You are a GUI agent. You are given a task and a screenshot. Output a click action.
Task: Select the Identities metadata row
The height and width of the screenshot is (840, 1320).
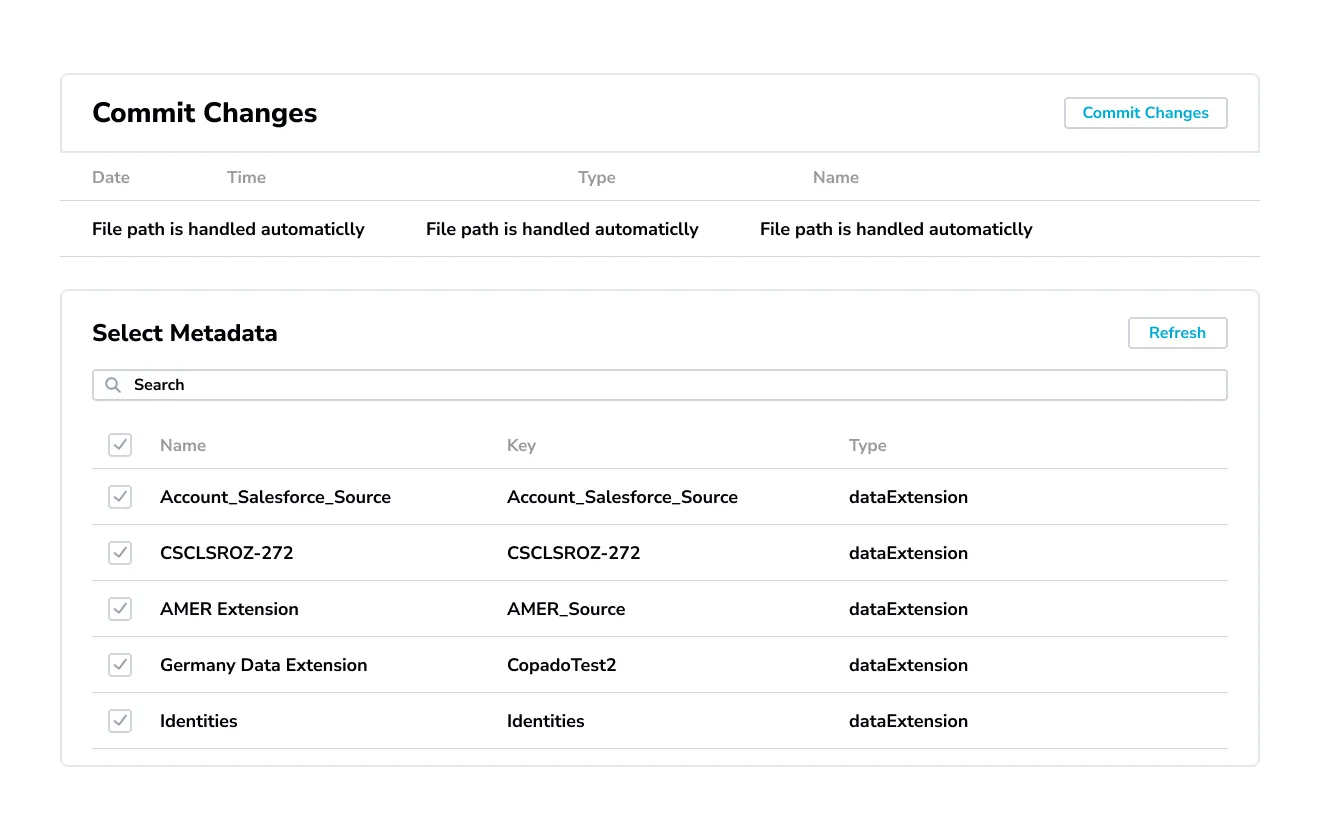click(x=546, y=721)
